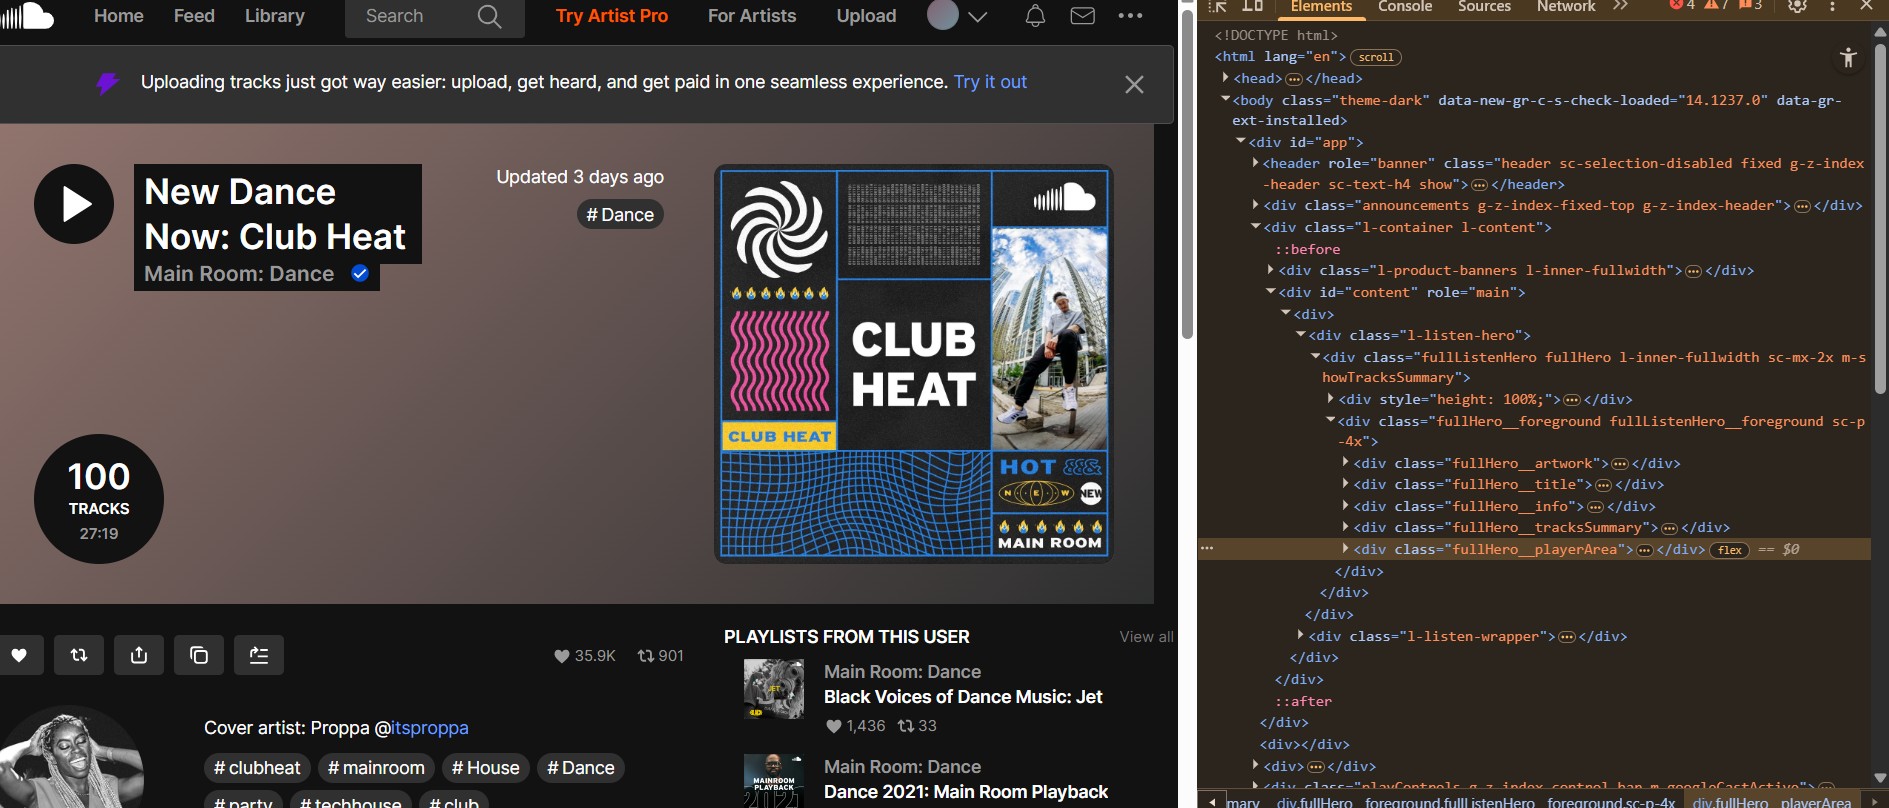Switch to the DevTools Elements tab
This screenshot has height=808, width=1889.
pyautogui.click(x=1321, y=7)
